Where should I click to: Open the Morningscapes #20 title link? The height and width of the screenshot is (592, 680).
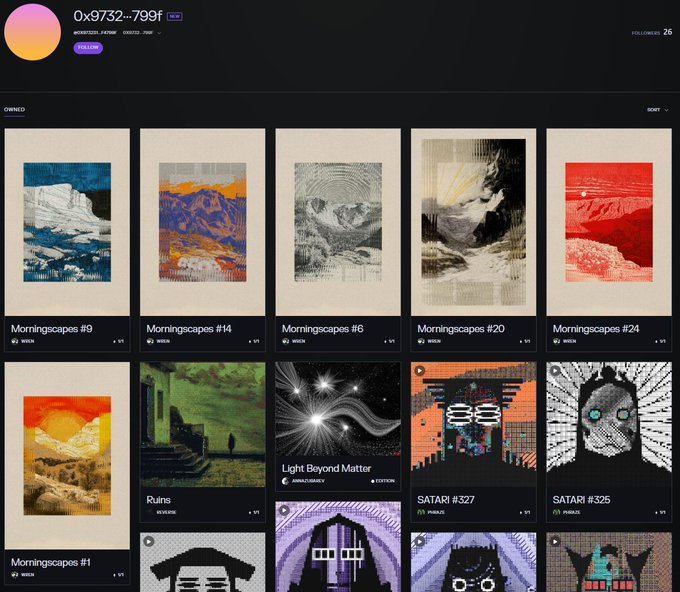coord(461,329)
